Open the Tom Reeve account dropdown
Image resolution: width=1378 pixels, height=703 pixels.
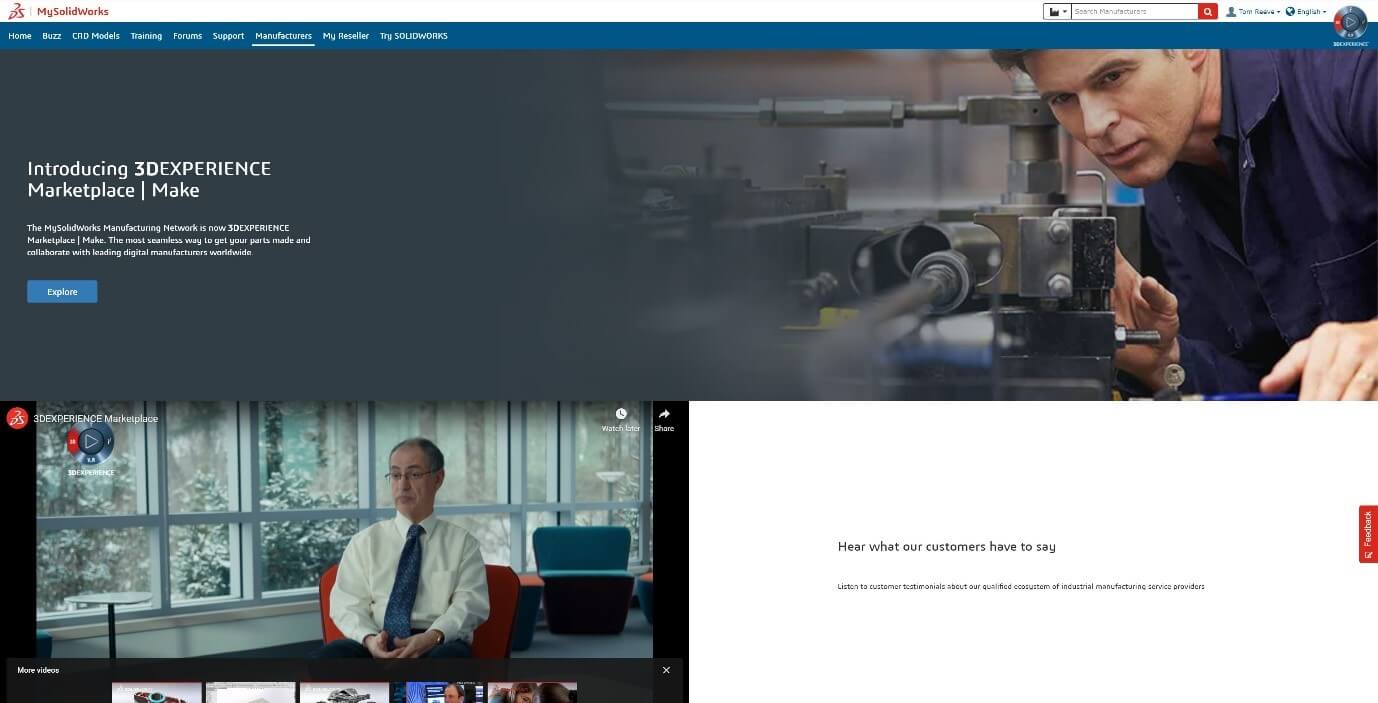(1253, 12)
